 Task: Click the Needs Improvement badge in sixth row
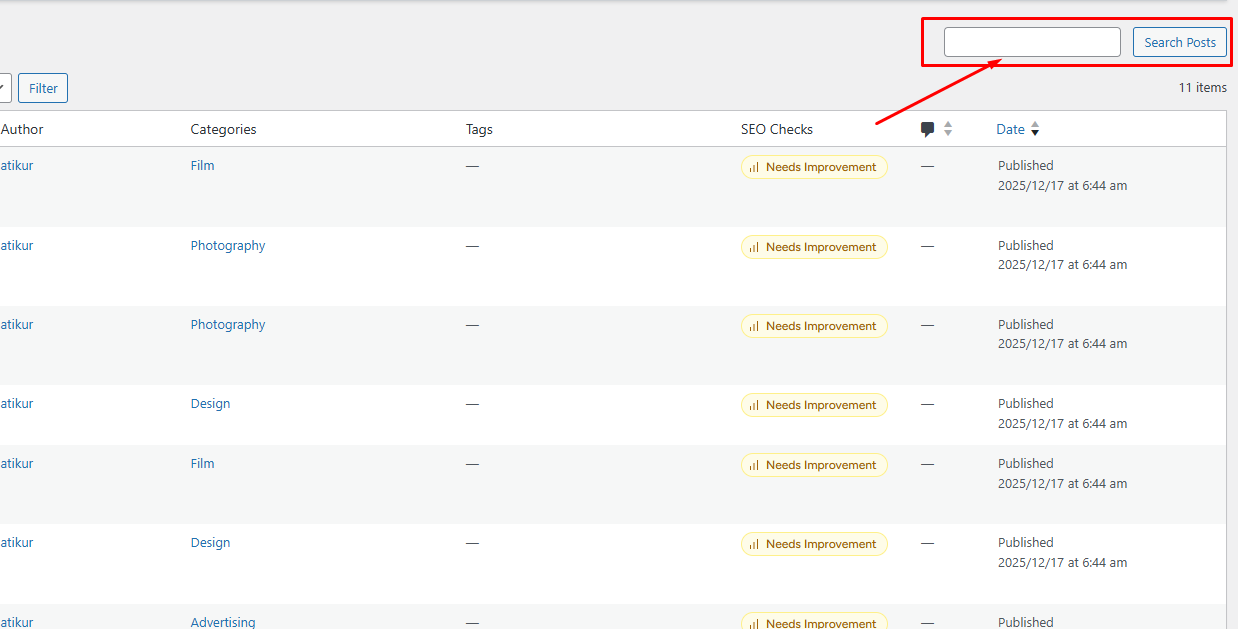814,544
